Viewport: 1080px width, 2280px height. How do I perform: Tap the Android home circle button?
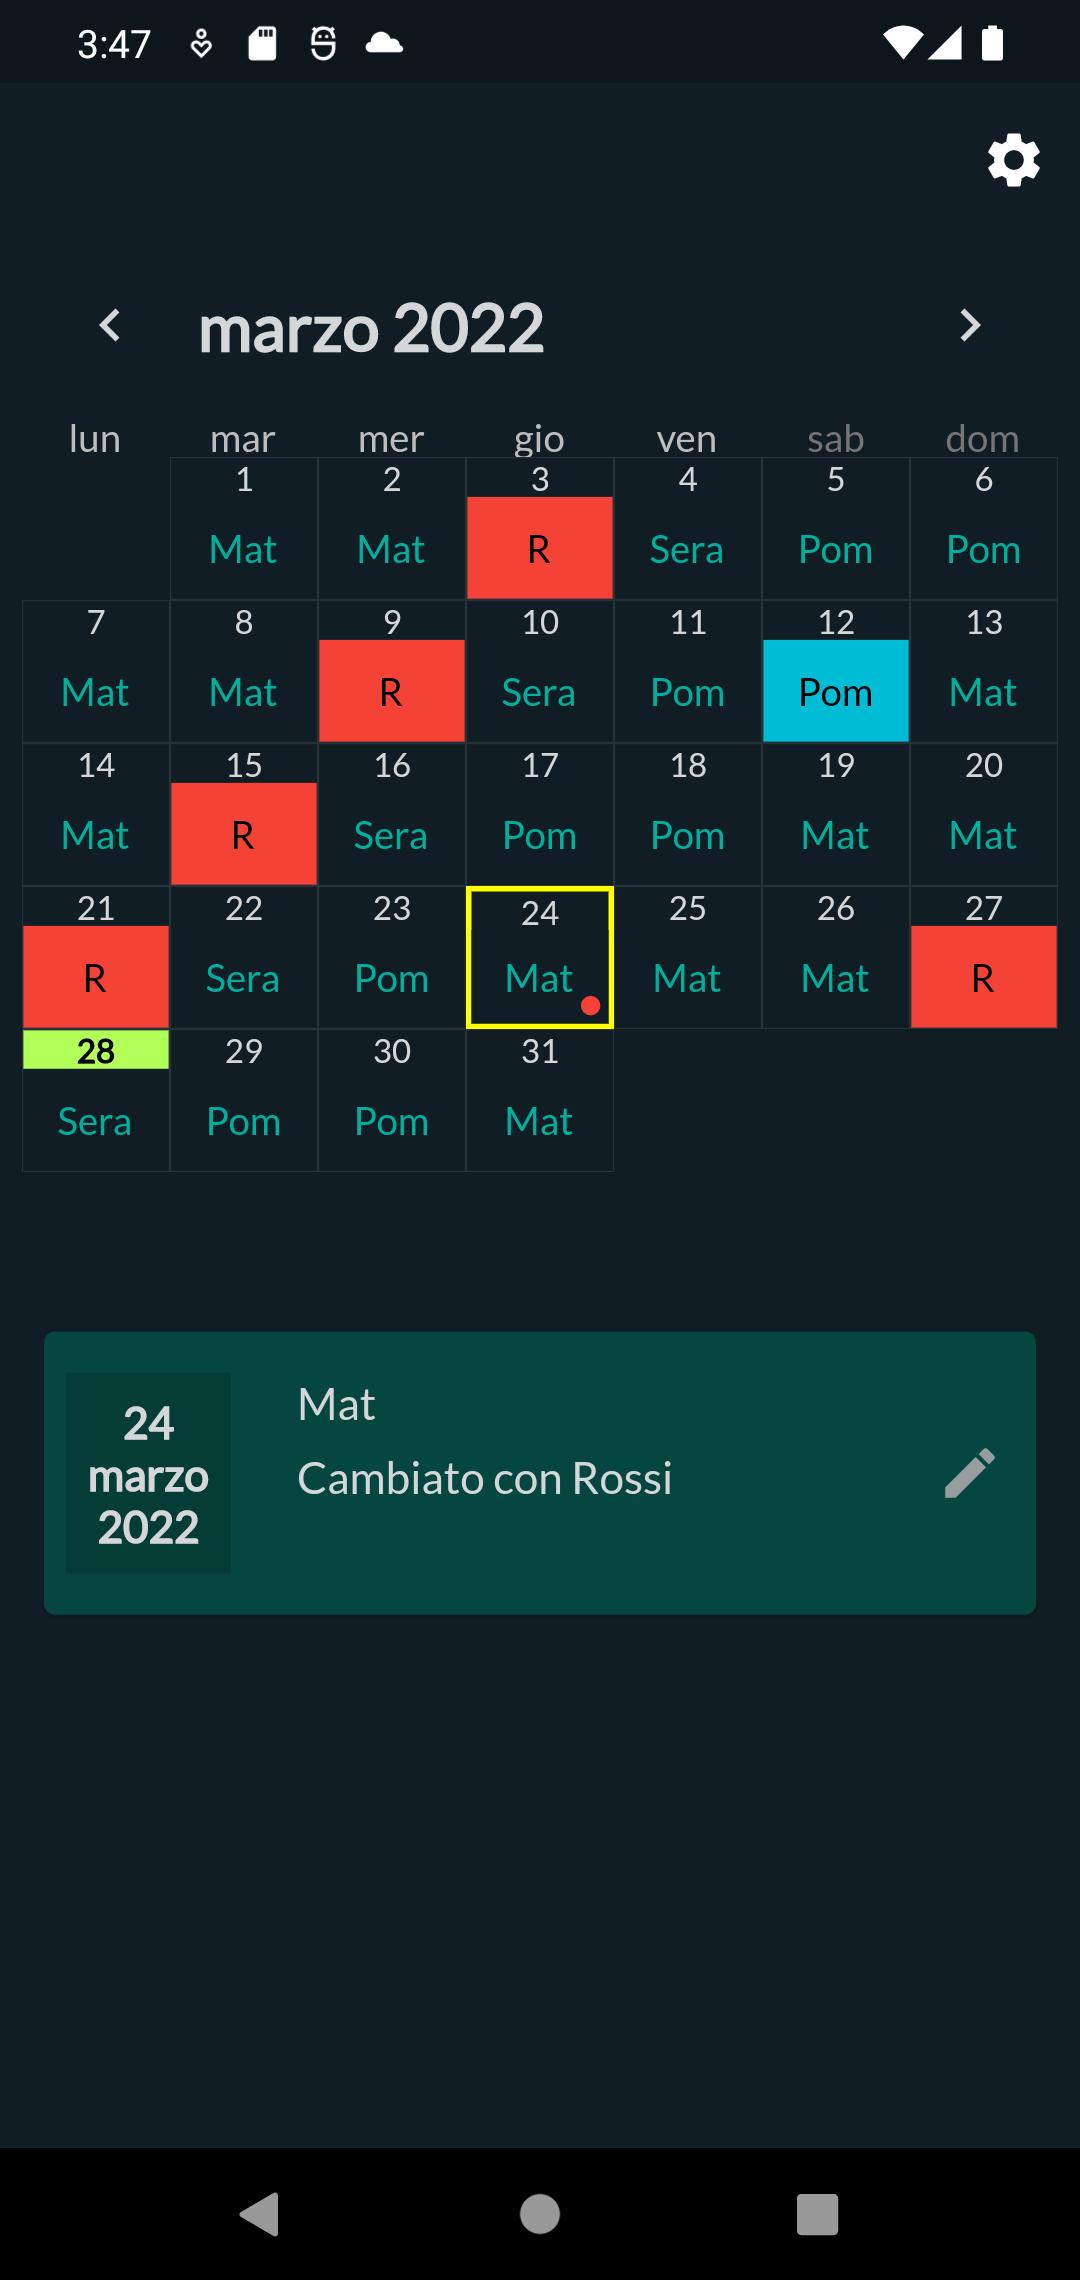[540, 2214]
